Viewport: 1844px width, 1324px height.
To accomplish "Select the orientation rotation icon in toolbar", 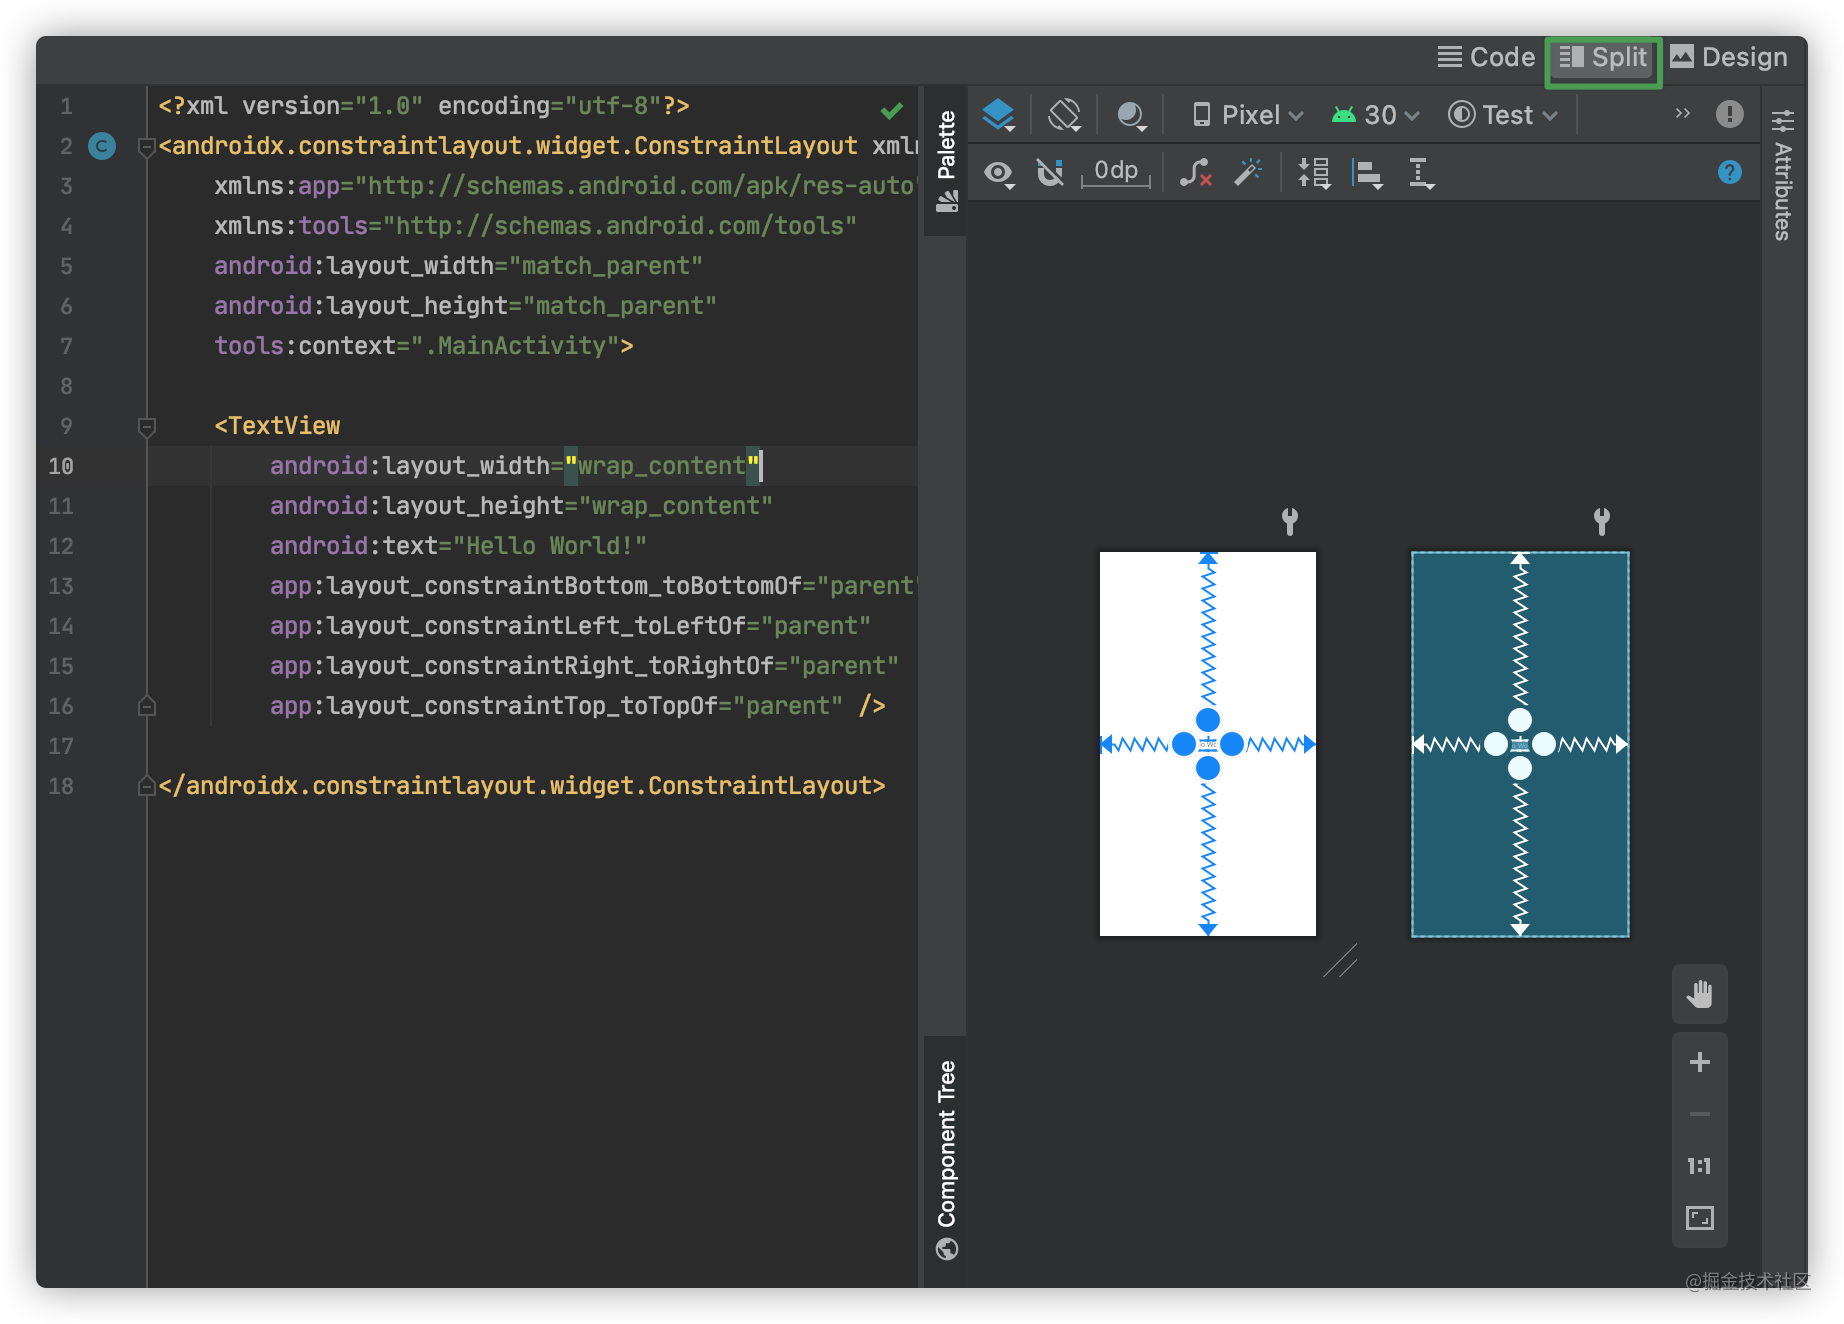I will point(1064,114).
